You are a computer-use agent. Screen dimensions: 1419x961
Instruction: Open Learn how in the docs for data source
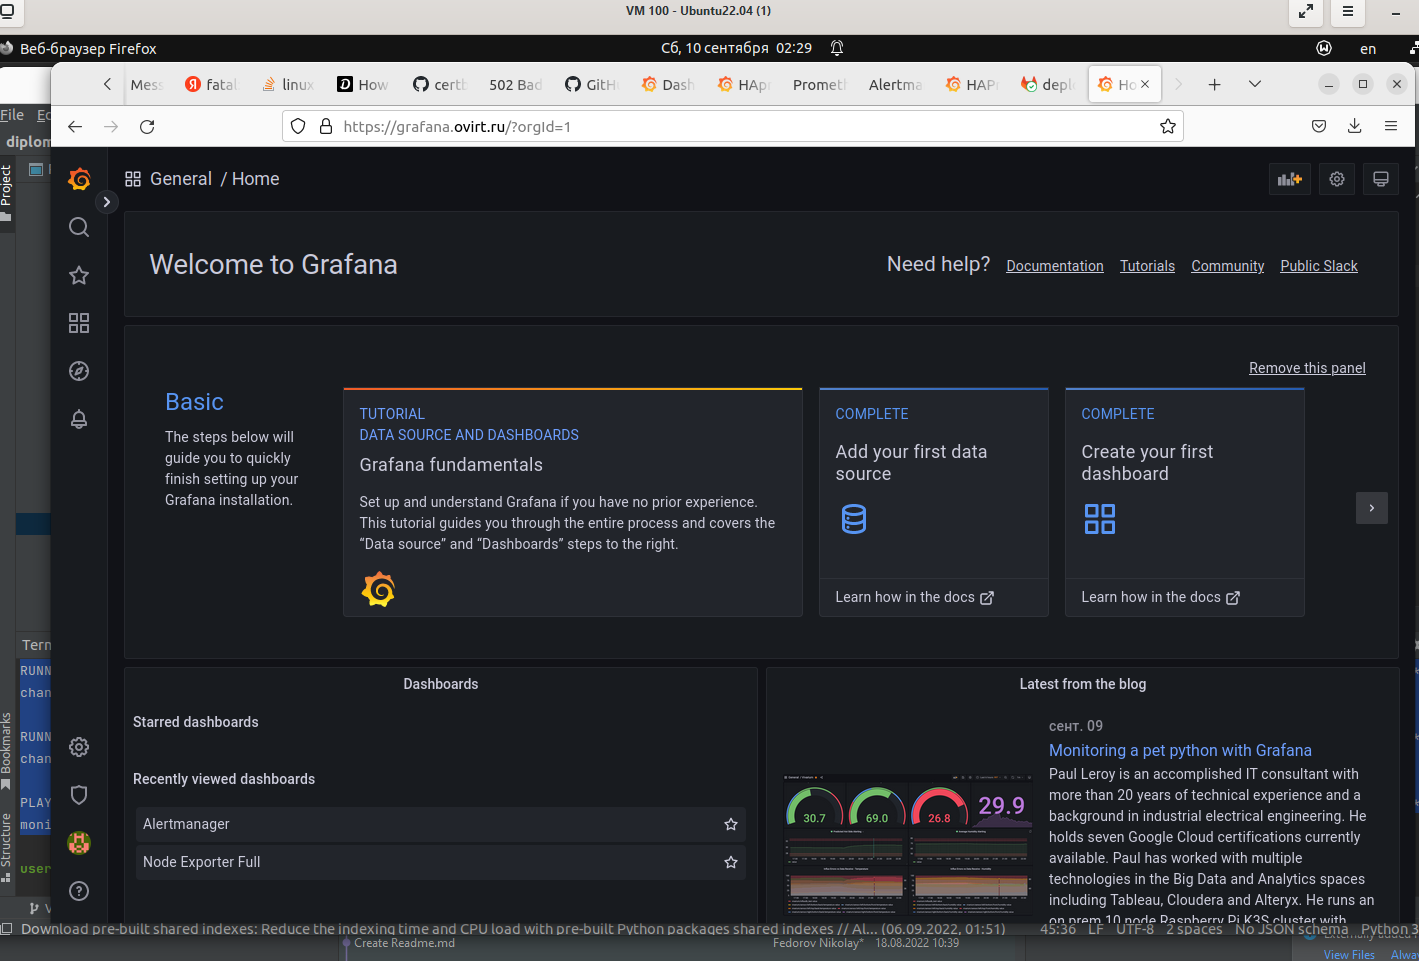pyautogui.click(x=915, y=597)
